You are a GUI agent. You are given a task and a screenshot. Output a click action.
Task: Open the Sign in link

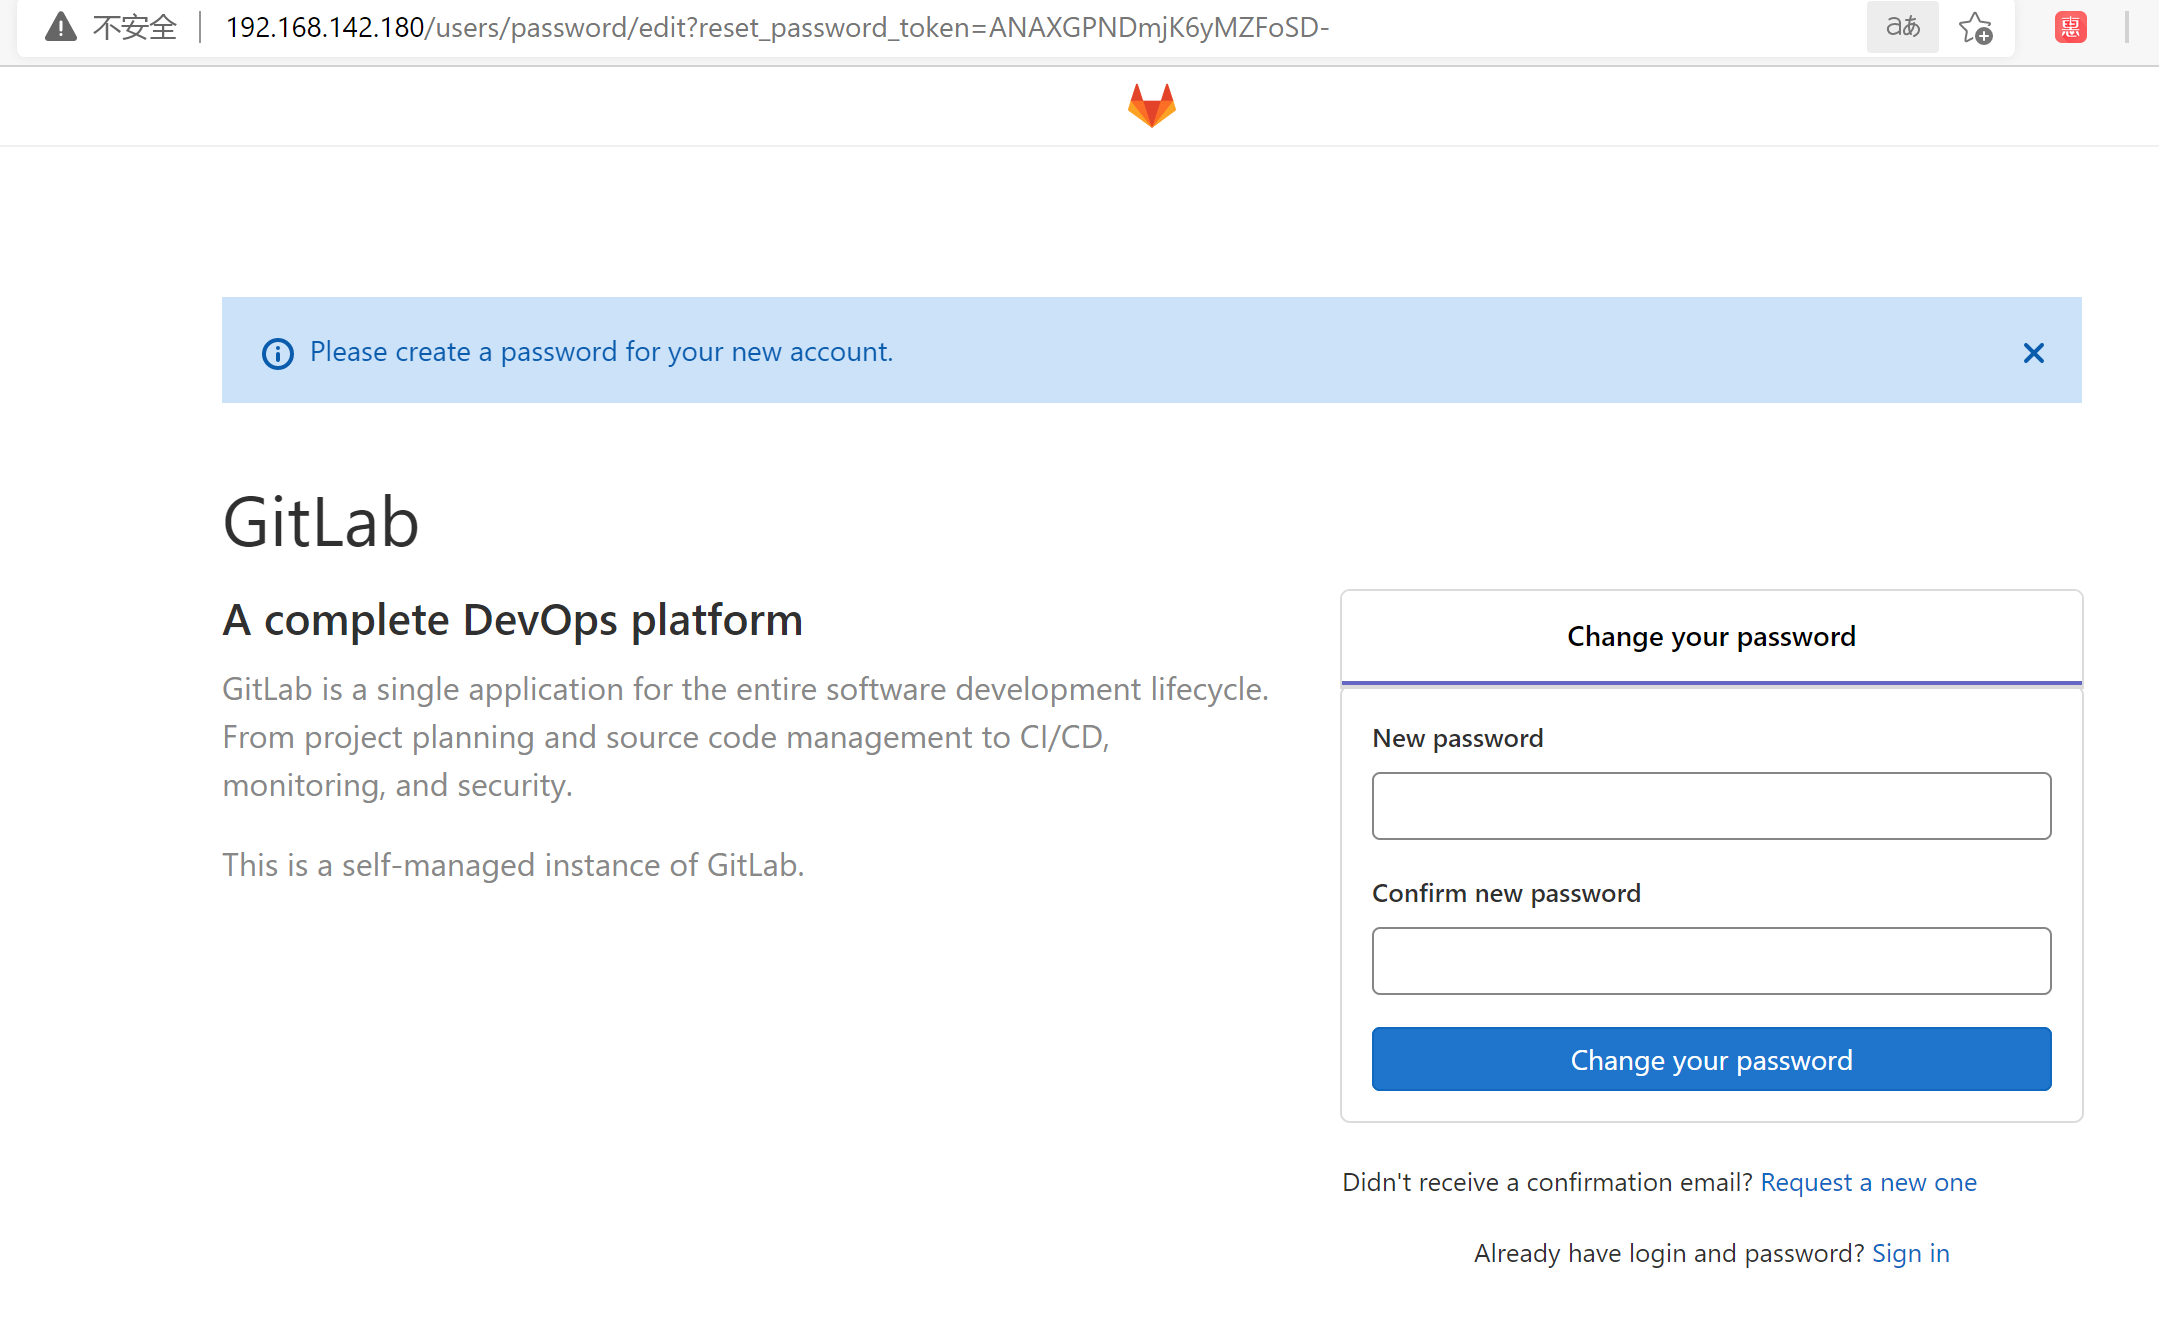click(x=1910, y=1253)
